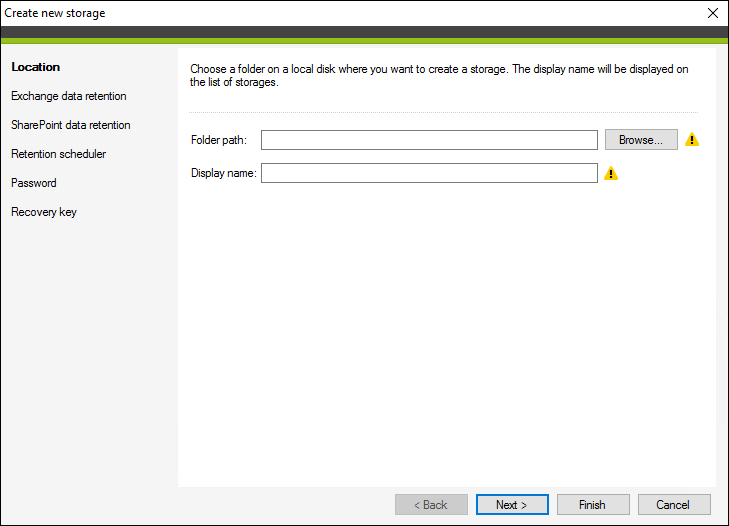Click the Create new storage title text
Image resolution: width=729 pixels, height=526 pixels.
pos(55,13)
